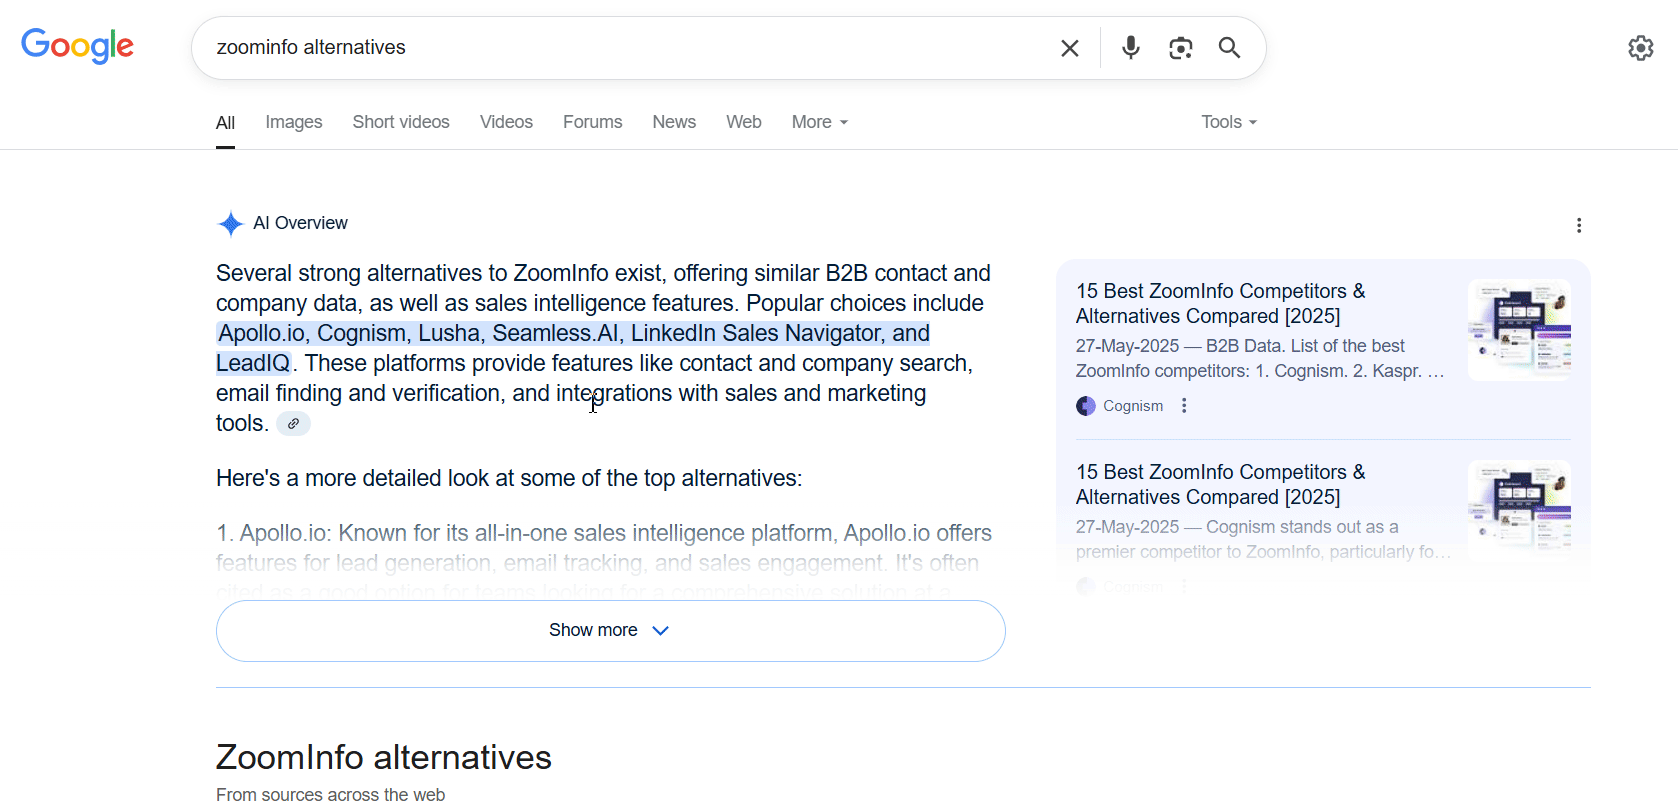Click the text 'From sources across the web'
1678x802 pixels.
coord(330,794)
